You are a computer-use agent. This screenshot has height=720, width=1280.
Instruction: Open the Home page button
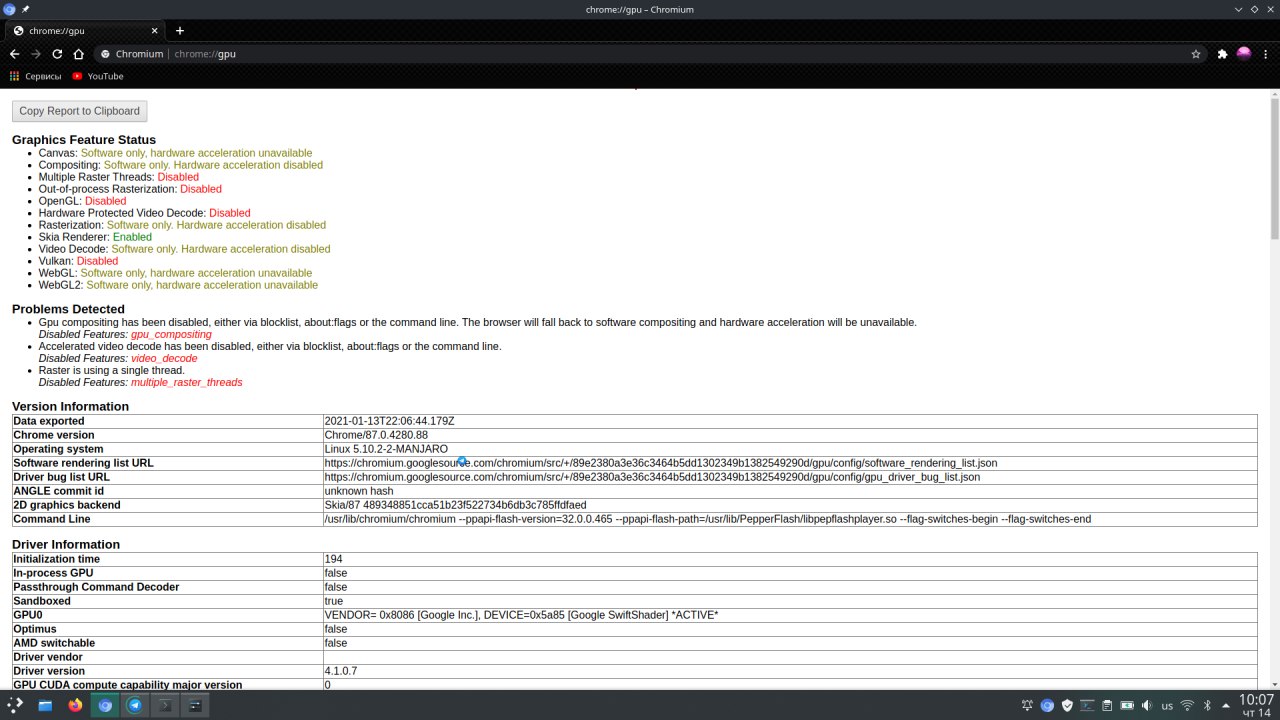(78, 54)
